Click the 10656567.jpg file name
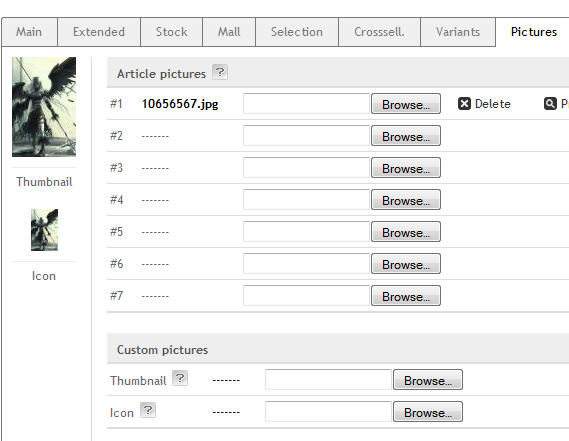Viewport: 569px width, 441px height. [x=180, y=104]
